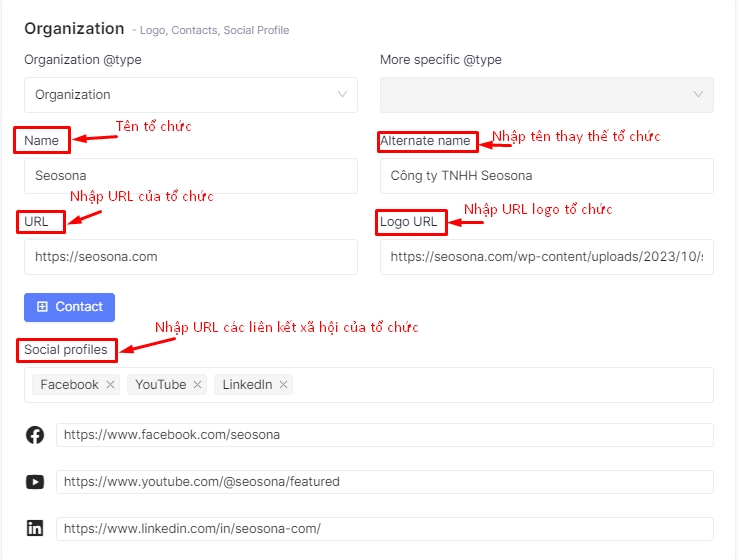Click the Organization section heading
This screenshot has height=560, width=739.
tap(74, 29)
